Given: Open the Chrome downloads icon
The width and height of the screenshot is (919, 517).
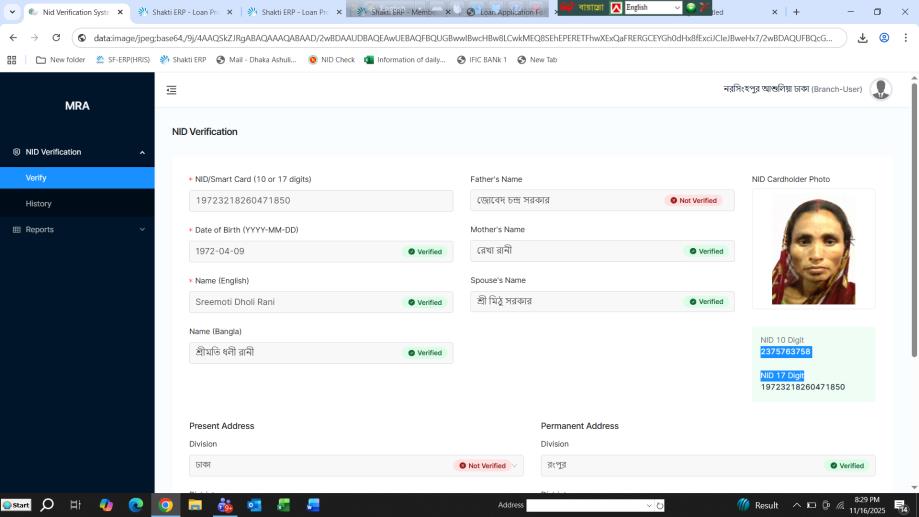Looking at the screenshot, I should (x=861, y=38).
